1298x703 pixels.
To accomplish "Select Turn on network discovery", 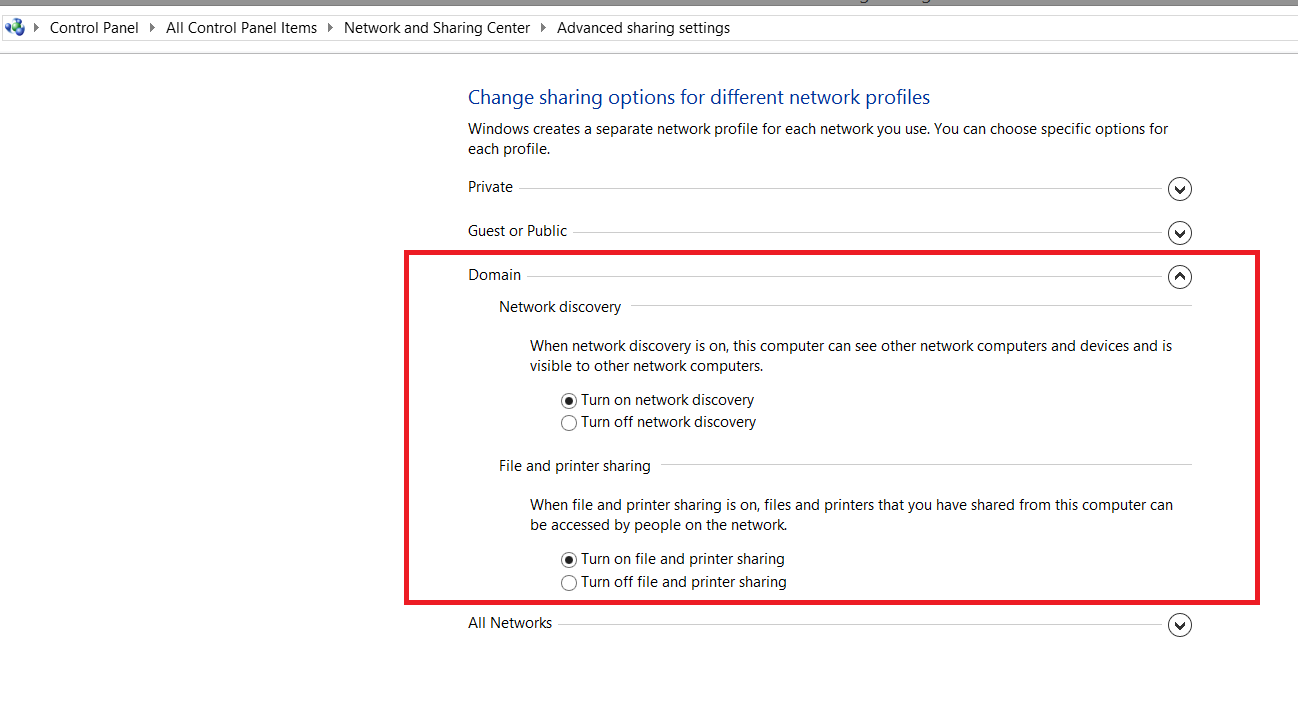I will [569, 400].
